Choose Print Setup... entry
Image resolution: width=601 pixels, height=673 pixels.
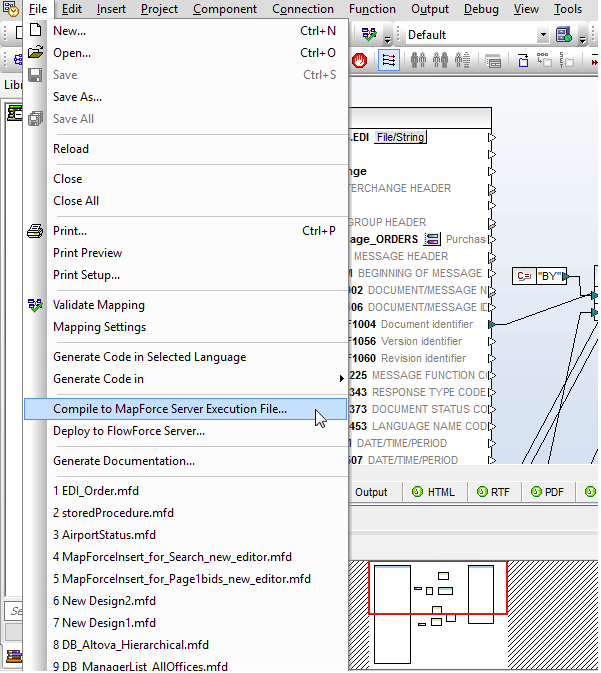[185, 274]
